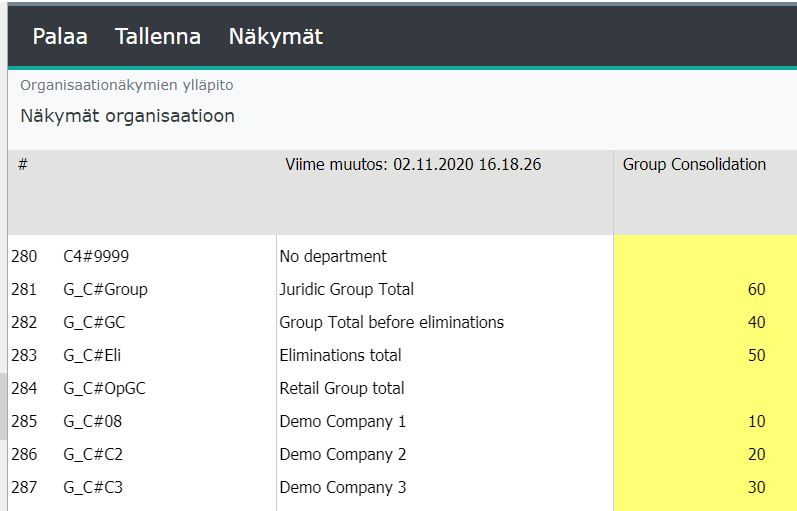Image resolution: width=797 pixels, height=511 pixels.
Task: Click the G_C#Eli code cell
Action: (x=93, y=356)
